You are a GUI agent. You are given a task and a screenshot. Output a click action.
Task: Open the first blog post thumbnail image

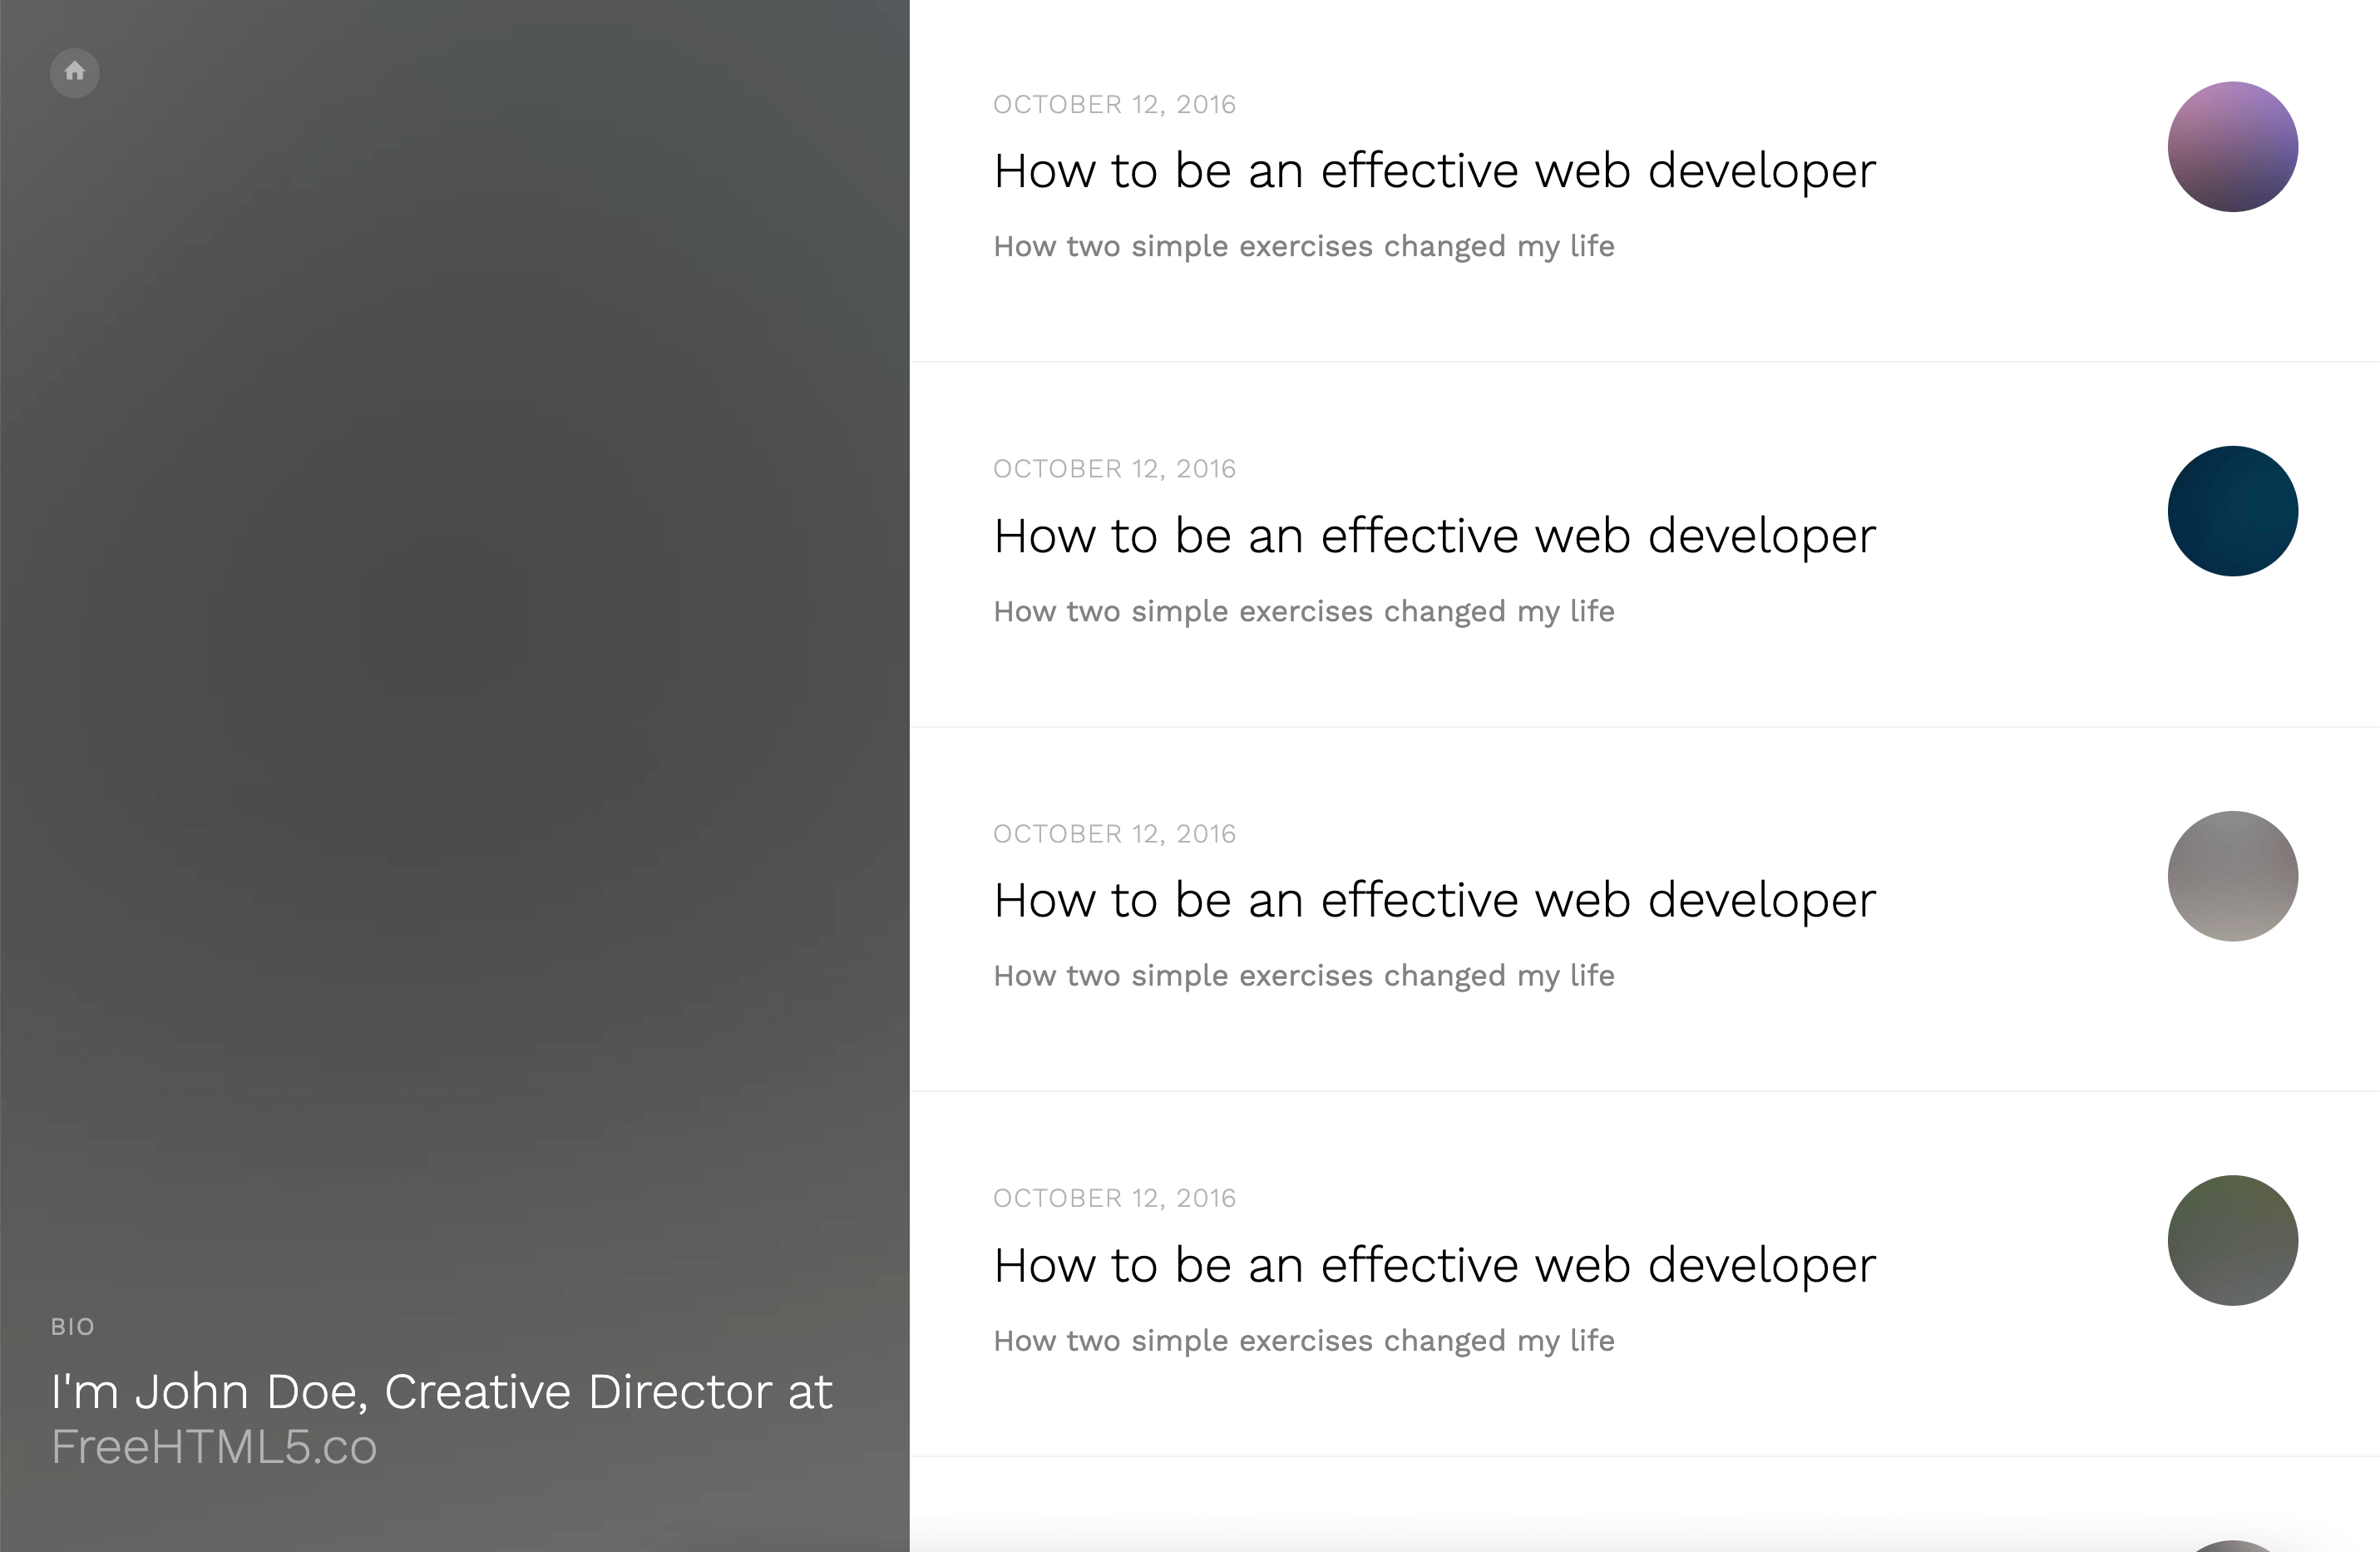[2232, 146]
